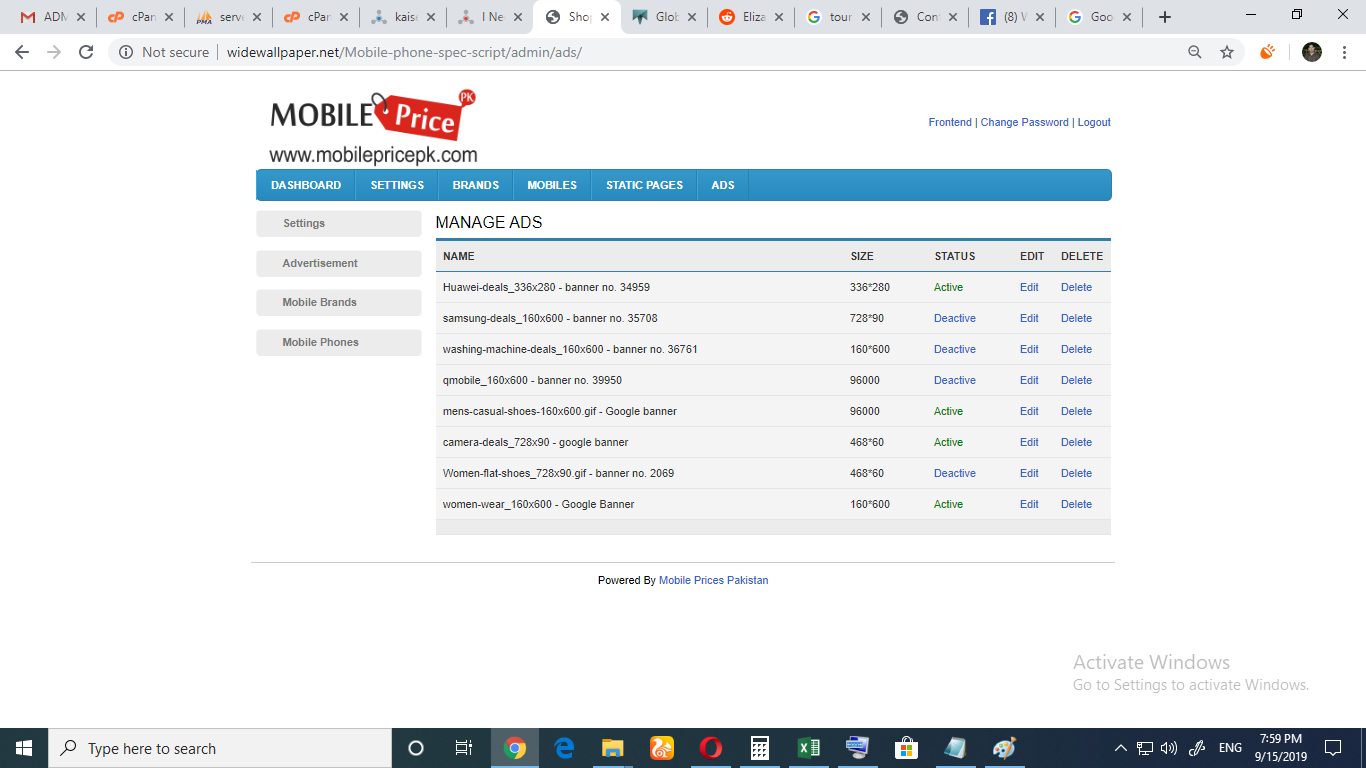Toggle Active status of Huawei-deals banner
Screen dimensions: 1366x768
click(948, 287)
